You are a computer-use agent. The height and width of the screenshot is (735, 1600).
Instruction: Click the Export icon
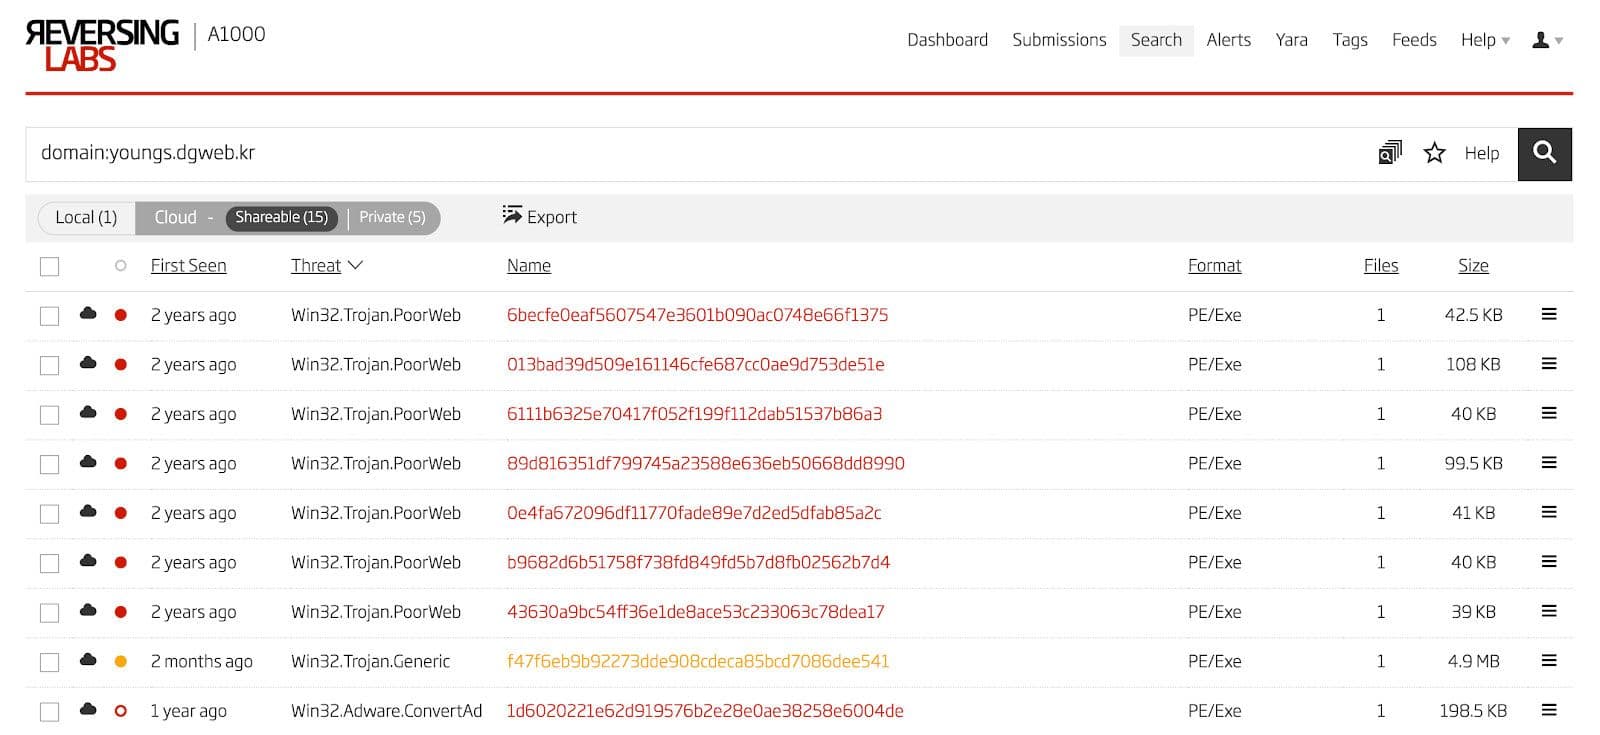point(512,215)
